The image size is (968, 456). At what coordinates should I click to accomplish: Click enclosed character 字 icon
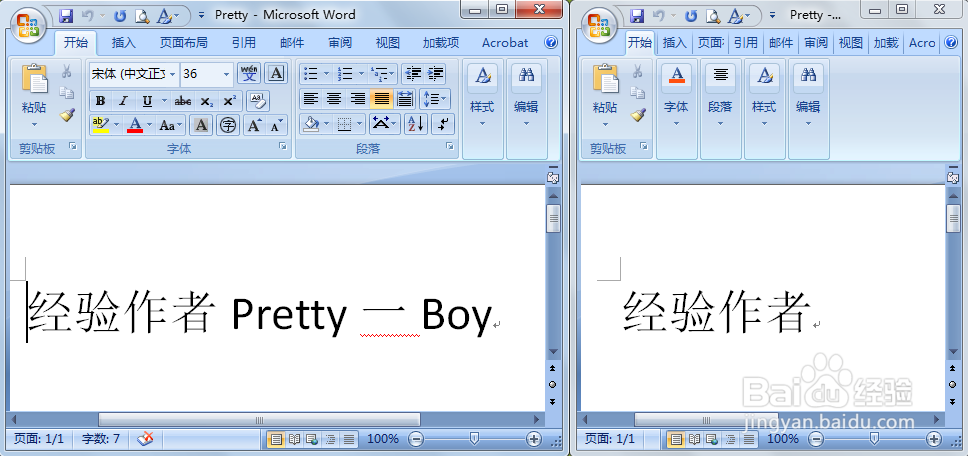[228, 125]
